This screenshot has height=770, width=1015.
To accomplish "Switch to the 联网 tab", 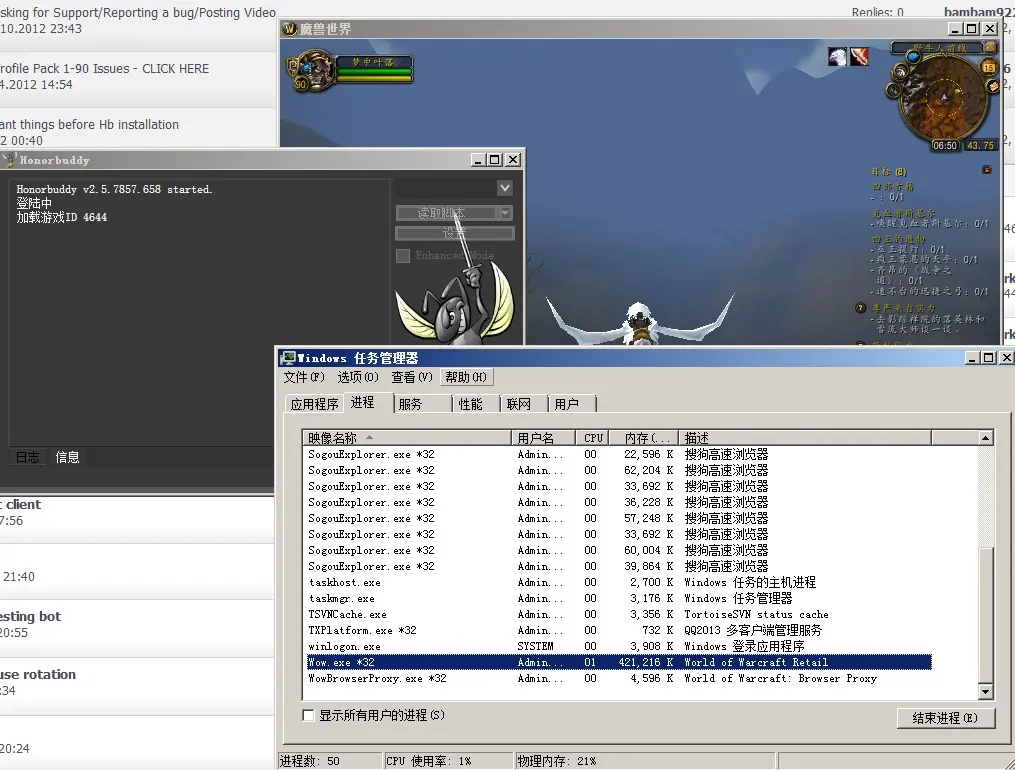I will 524,404.
